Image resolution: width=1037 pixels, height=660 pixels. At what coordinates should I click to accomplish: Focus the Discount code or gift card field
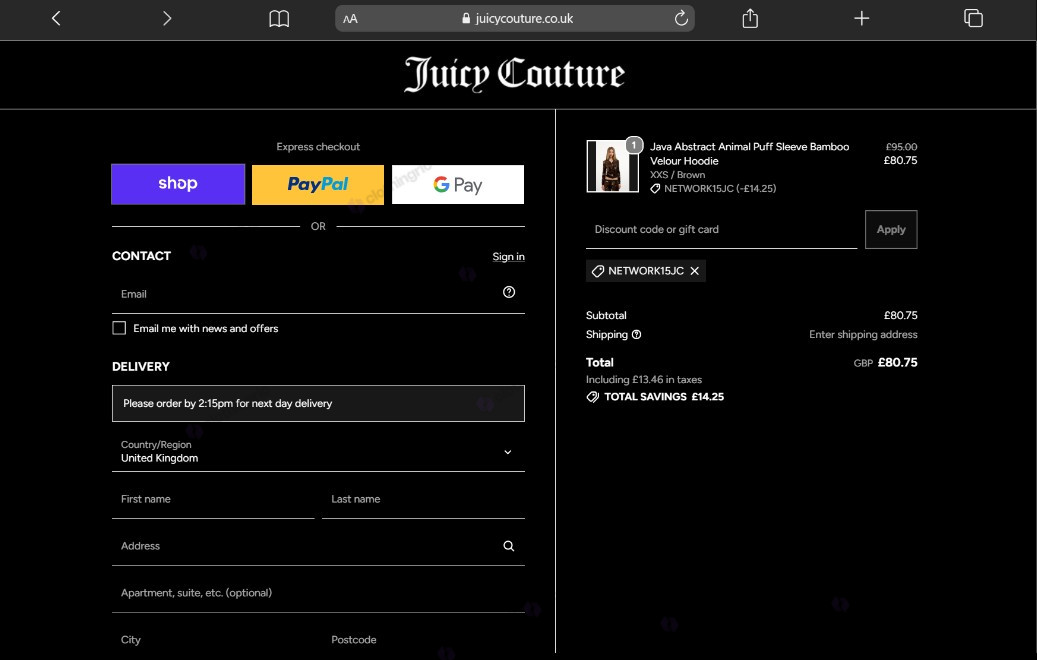(722, 229)
